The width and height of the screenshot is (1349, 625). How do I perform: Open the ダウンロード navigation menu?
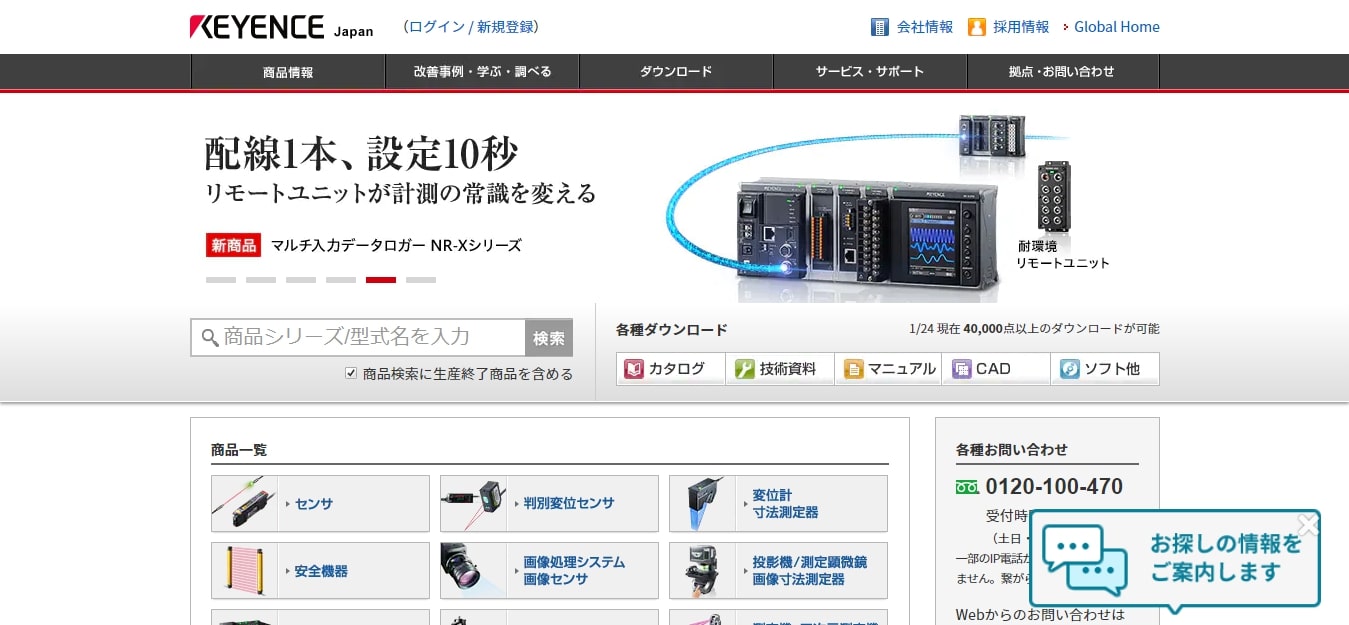[676, 72]
